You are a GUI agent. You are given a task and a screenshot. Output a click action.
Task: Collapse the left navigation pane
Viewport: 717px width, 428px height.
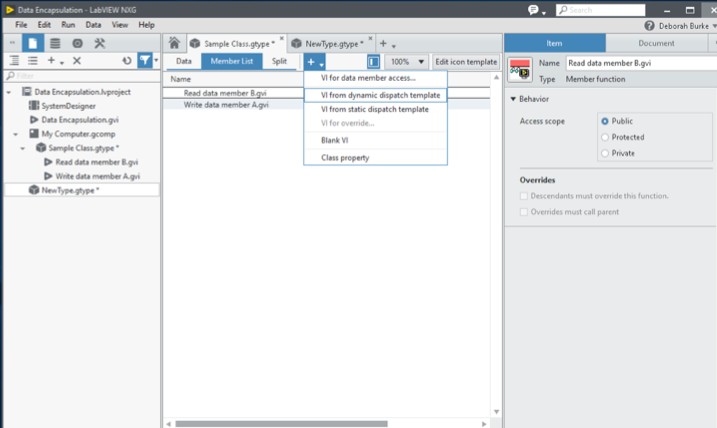12,43
